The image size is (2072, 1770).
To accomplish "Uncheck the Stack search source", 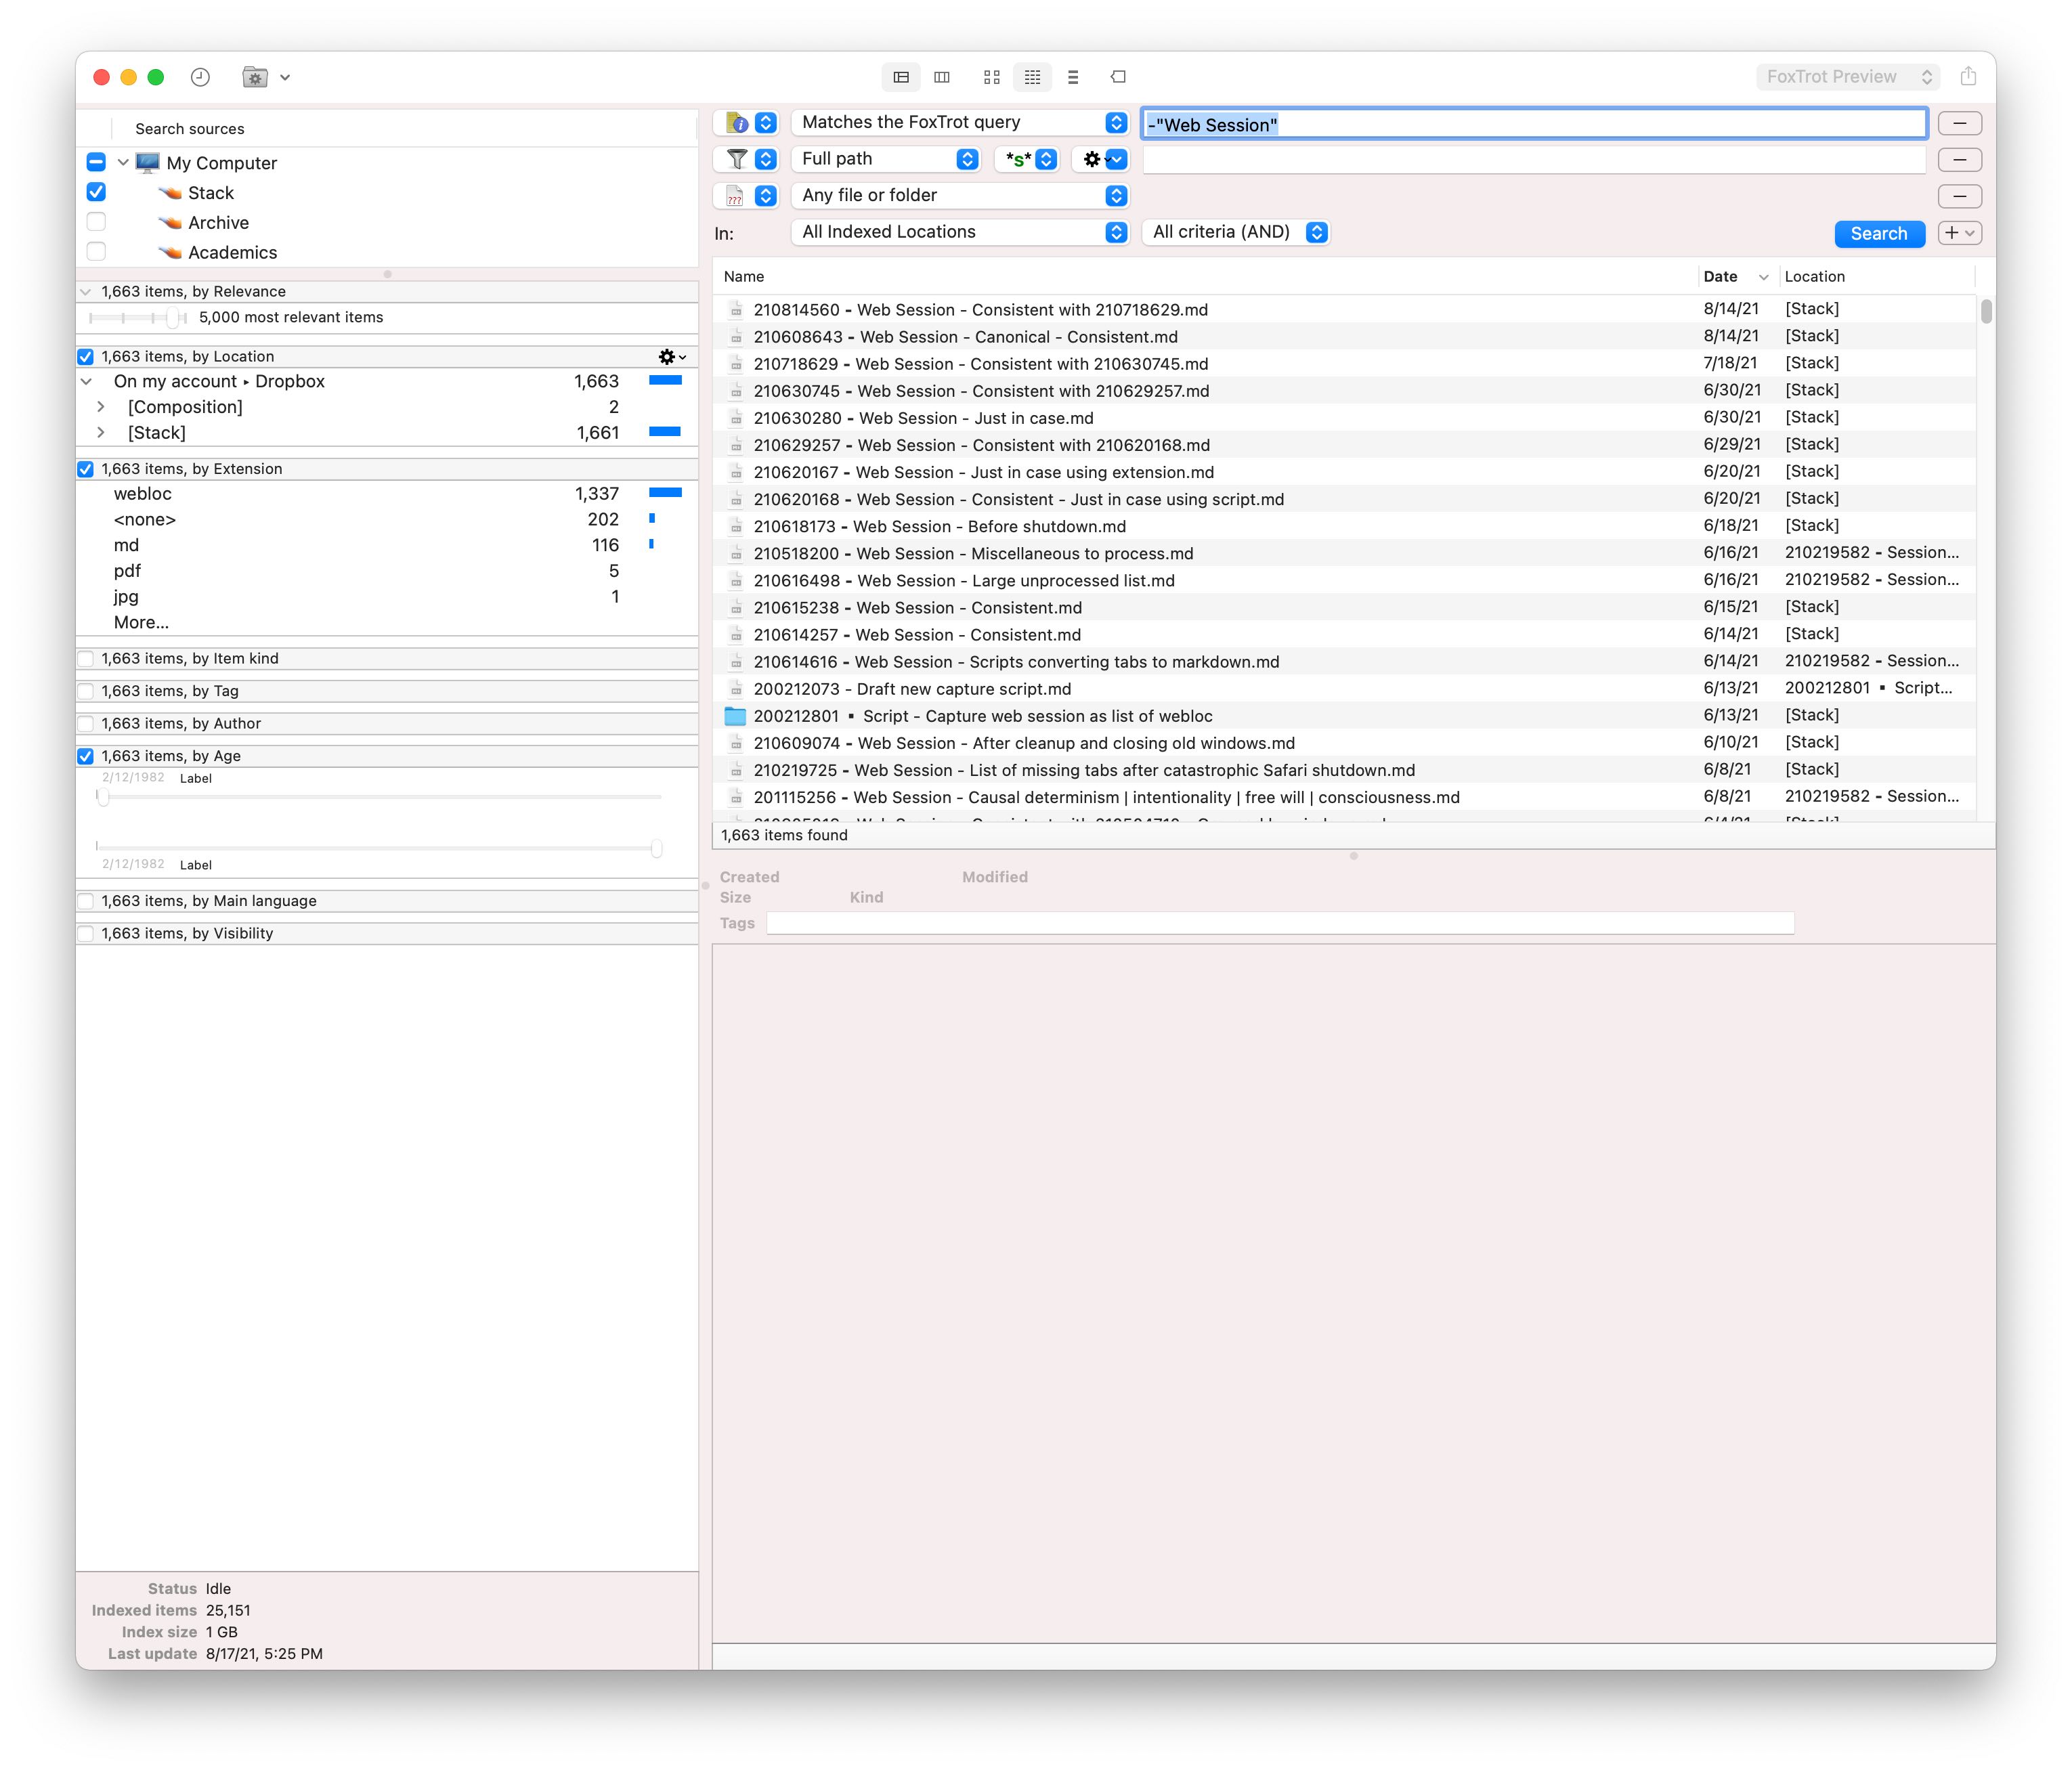I will click(x=97, y=192).
